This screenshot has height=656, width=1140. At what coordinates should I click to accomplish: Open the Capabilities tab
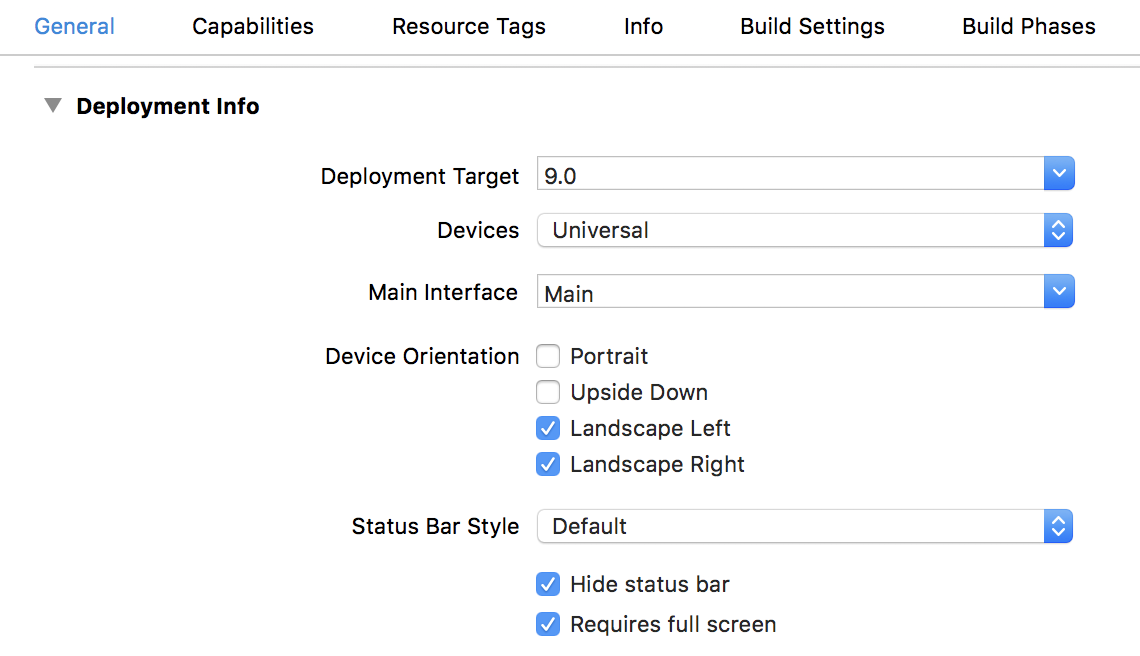click(253, 27)
